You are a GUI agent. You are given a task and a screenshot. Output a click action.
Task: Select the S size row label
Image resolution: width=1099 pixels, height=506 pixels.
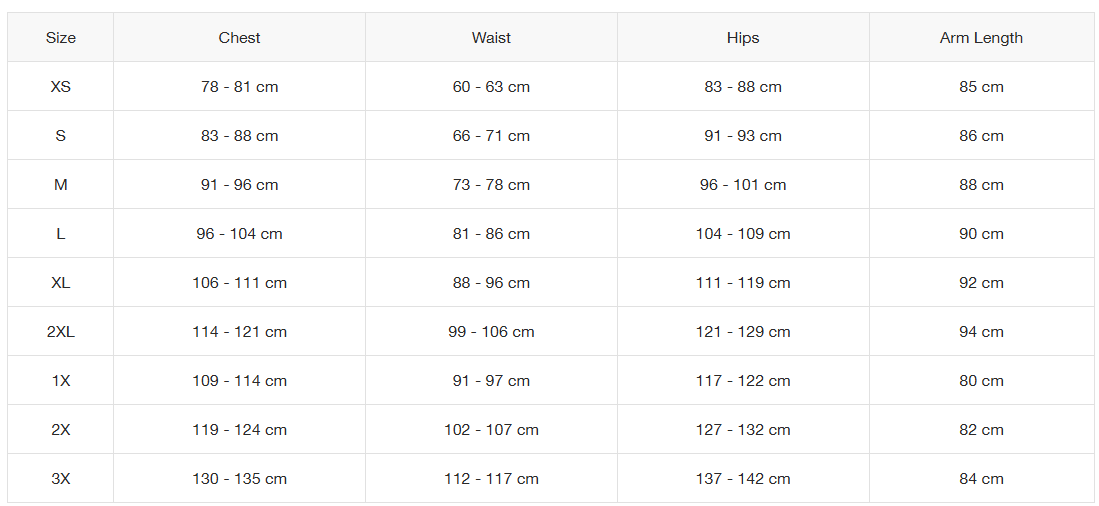[x=60, y=136]
